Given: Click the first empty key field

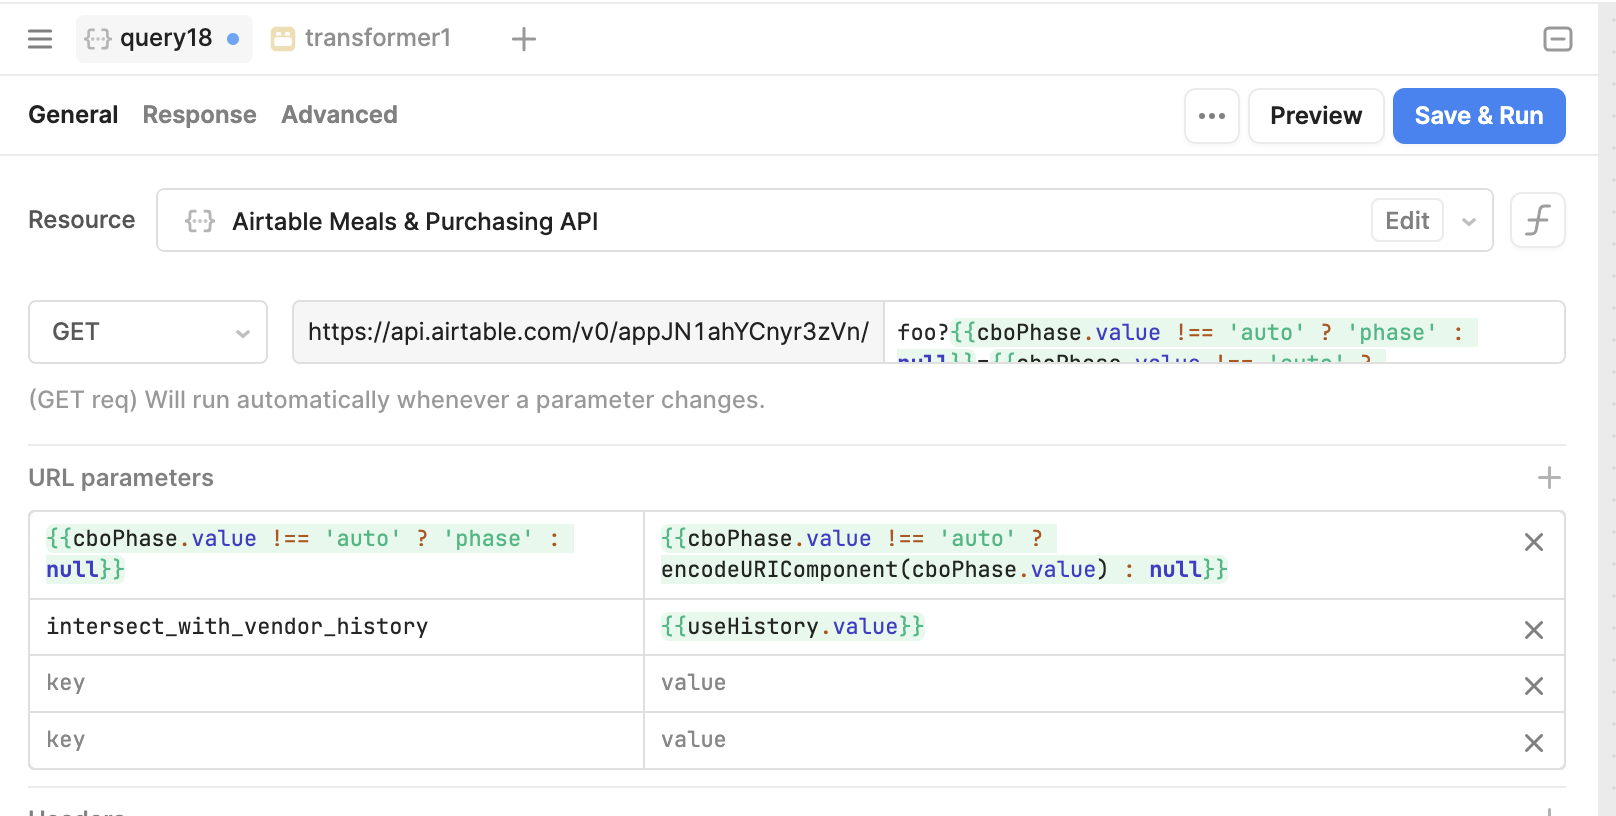Looking at the screenshot, I should click(x=336, y=683).
